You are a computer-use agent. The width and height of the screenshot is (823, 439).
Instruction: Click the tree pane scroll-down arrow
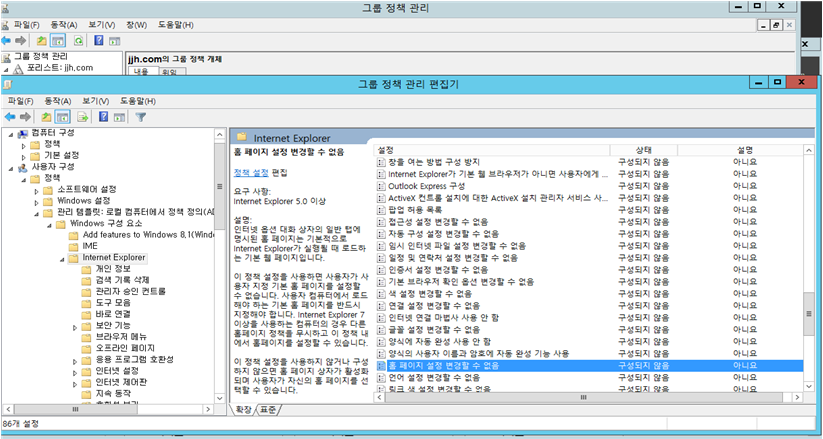pyautogui.click(x=220, y=398)
